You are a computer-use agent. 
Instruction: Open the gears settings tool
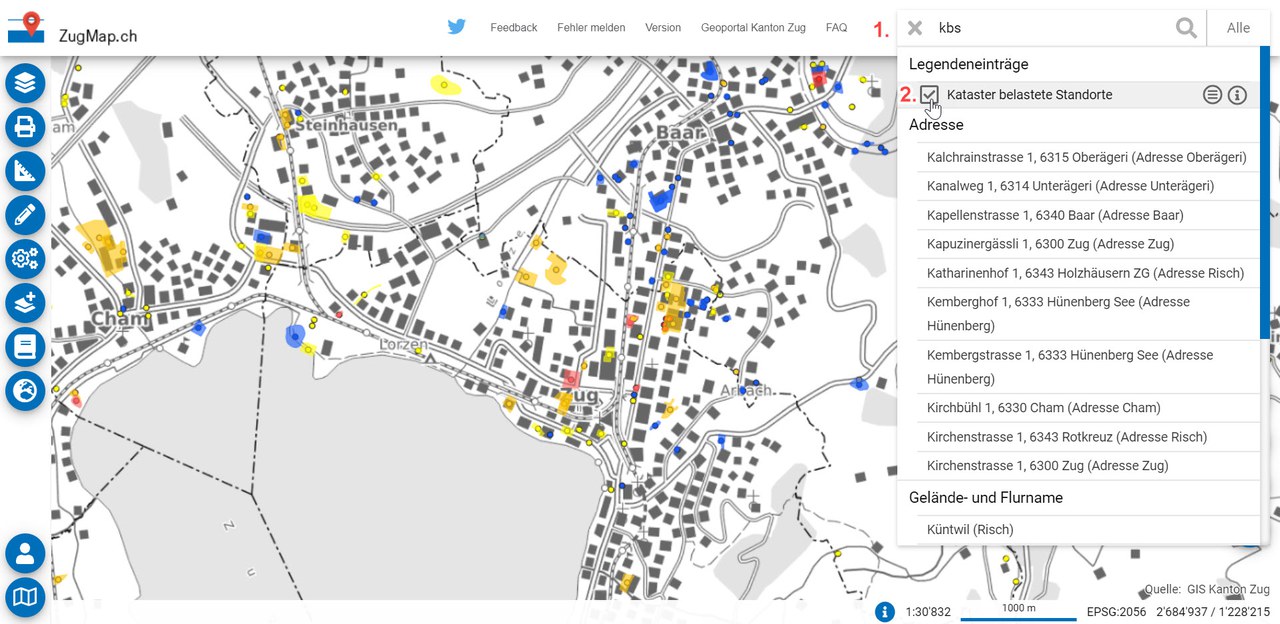pyautogui.click(x=25, y=259)
